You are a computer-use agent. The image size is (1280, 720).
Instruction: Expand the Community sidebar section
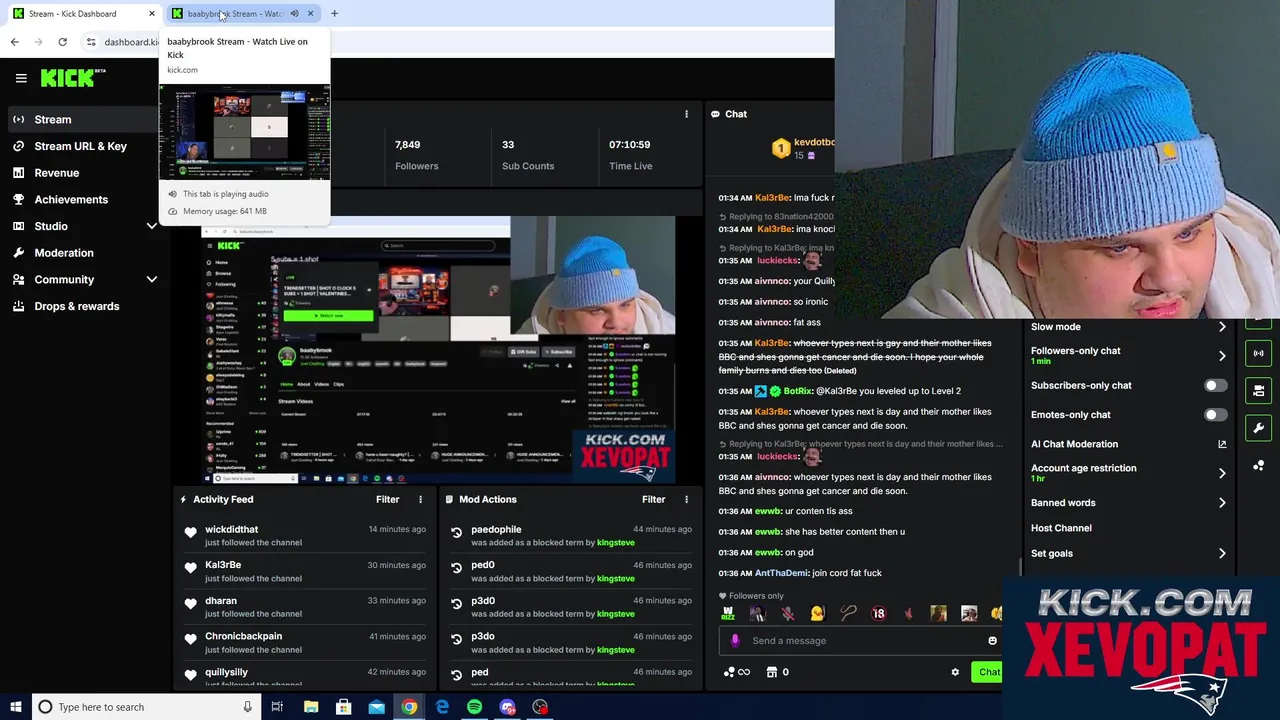[x=152, y=280]
